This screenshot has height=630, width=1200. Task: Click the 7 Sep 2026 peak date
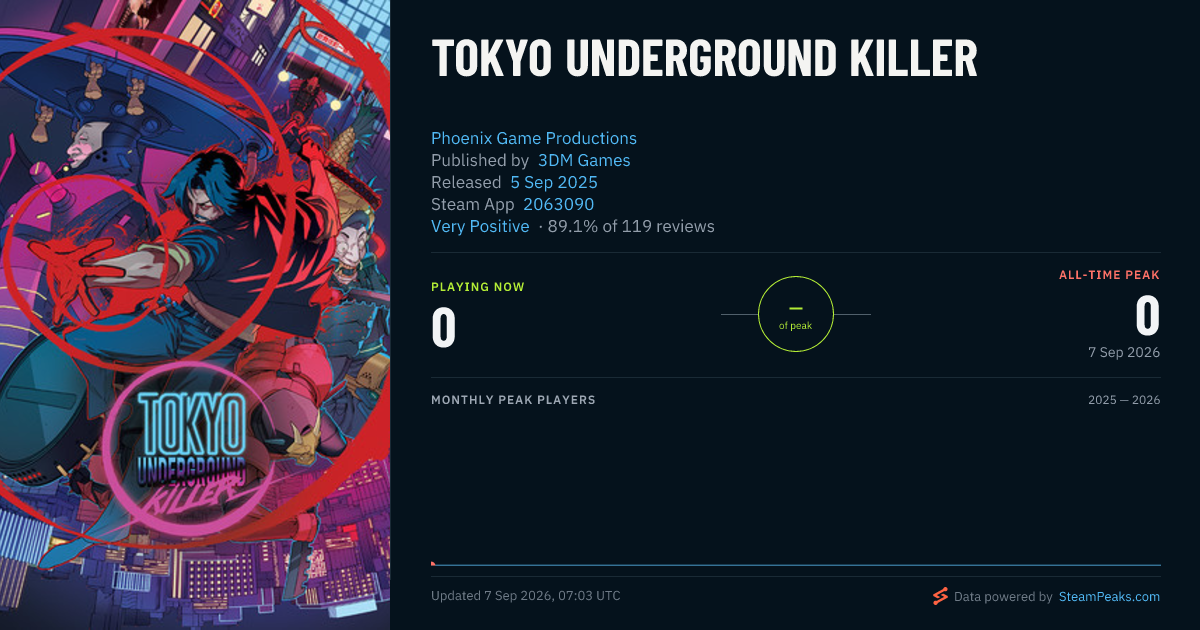point(1124,352)
